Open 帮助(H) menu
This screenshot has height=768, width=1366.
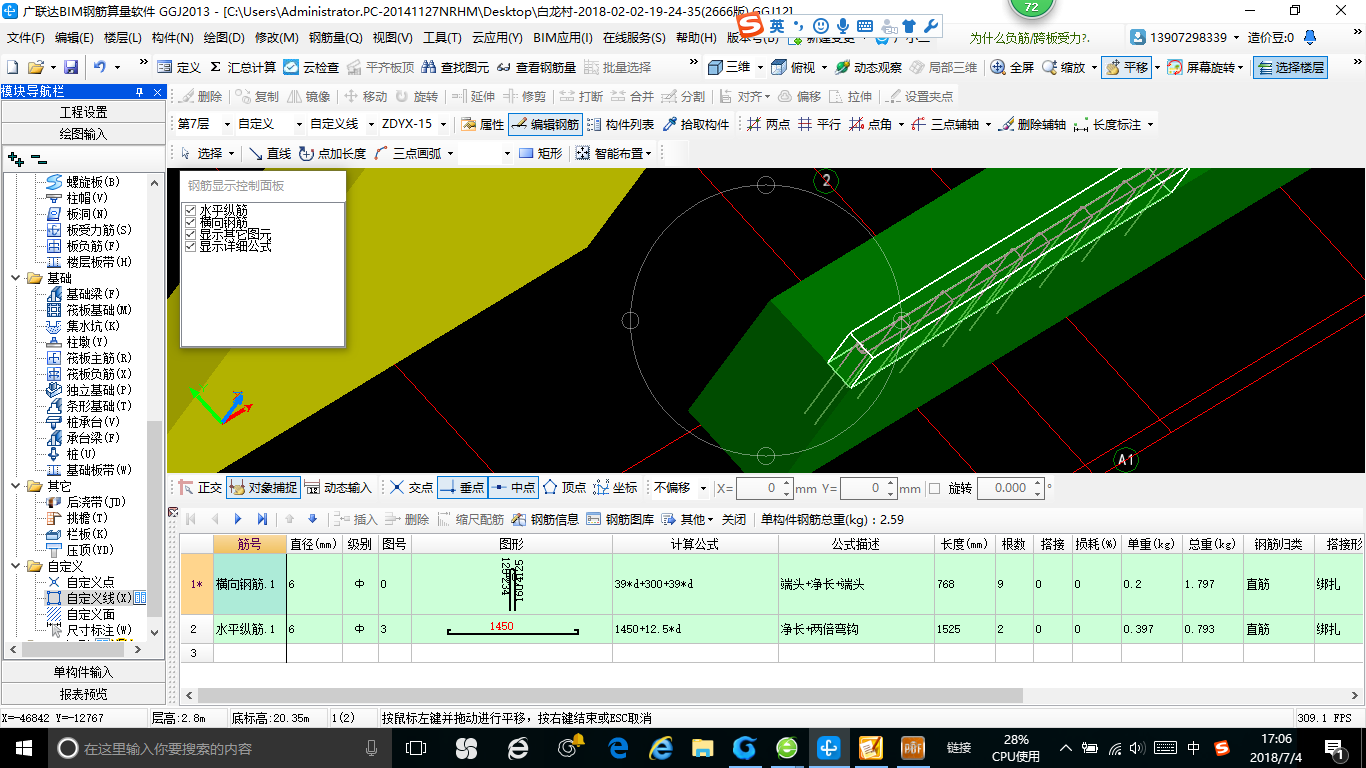click(x=697, y=38)
